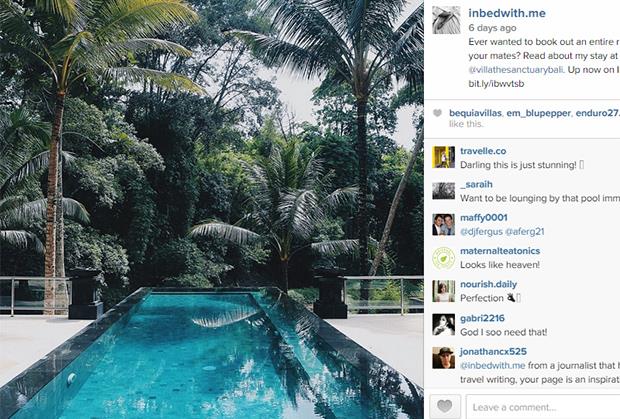620x419 pixels.
Task: Open jonathancx525 commenter avatar
Action: point(443,358)
